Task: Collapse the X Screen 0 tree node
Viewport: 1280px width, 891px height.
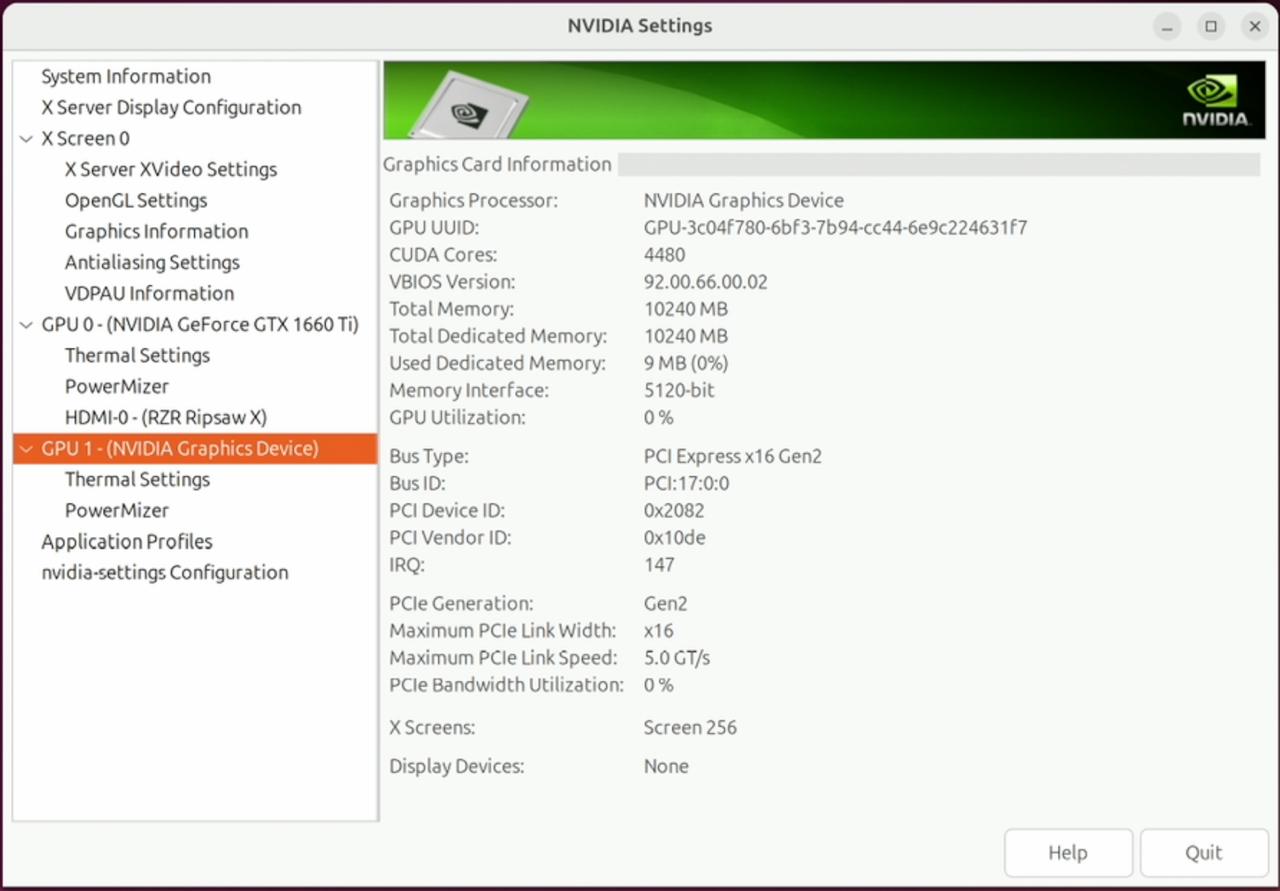Action: pos(26,139)
